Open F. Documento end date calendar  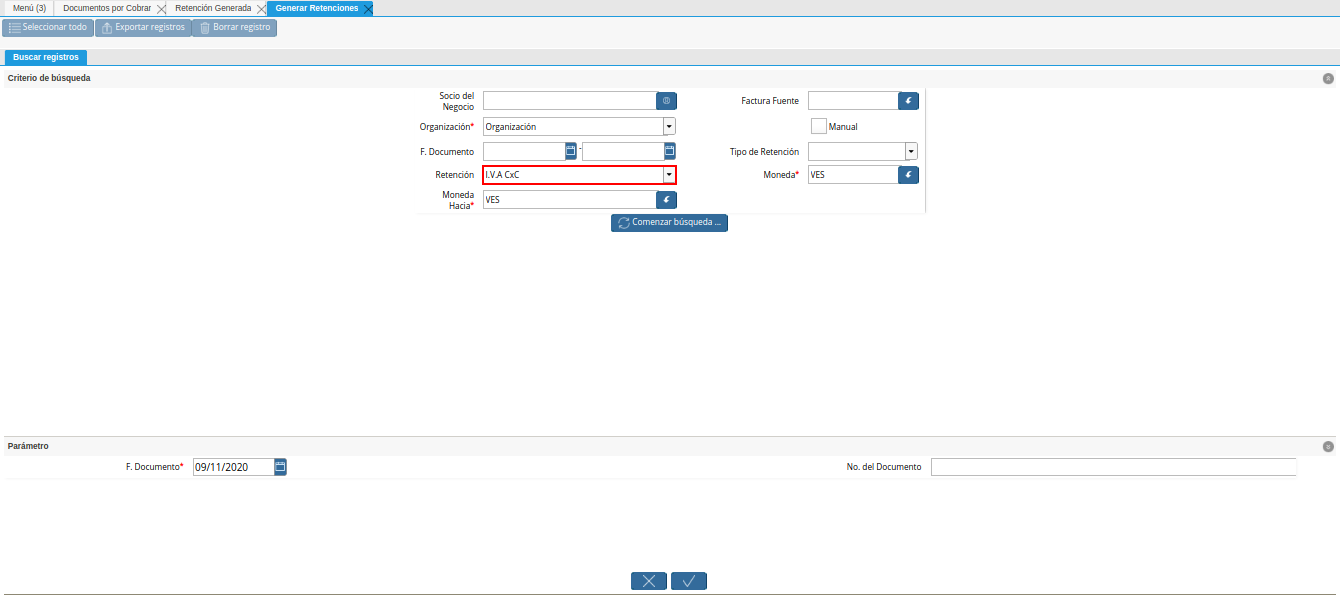(x=670, y=151)
